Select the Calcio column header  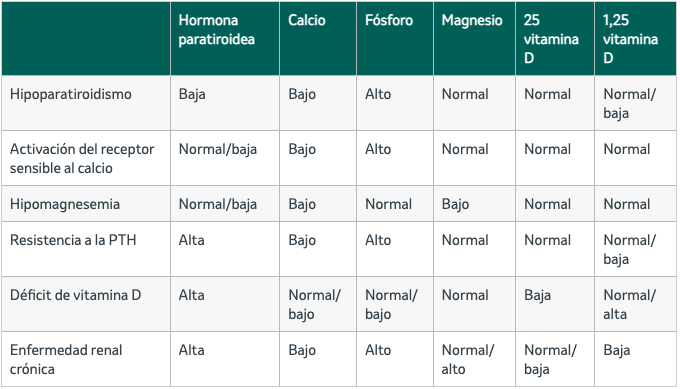tap(307, 20)
